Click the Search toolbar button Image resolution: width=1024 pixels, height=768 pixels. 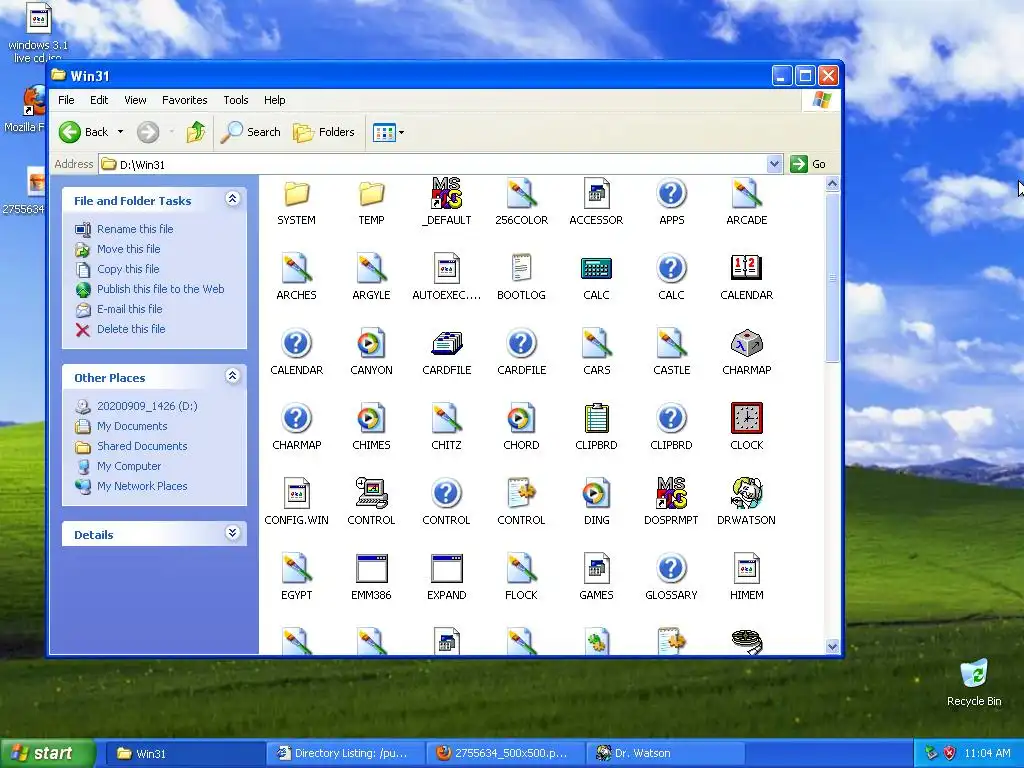click(x=251, y=132)
